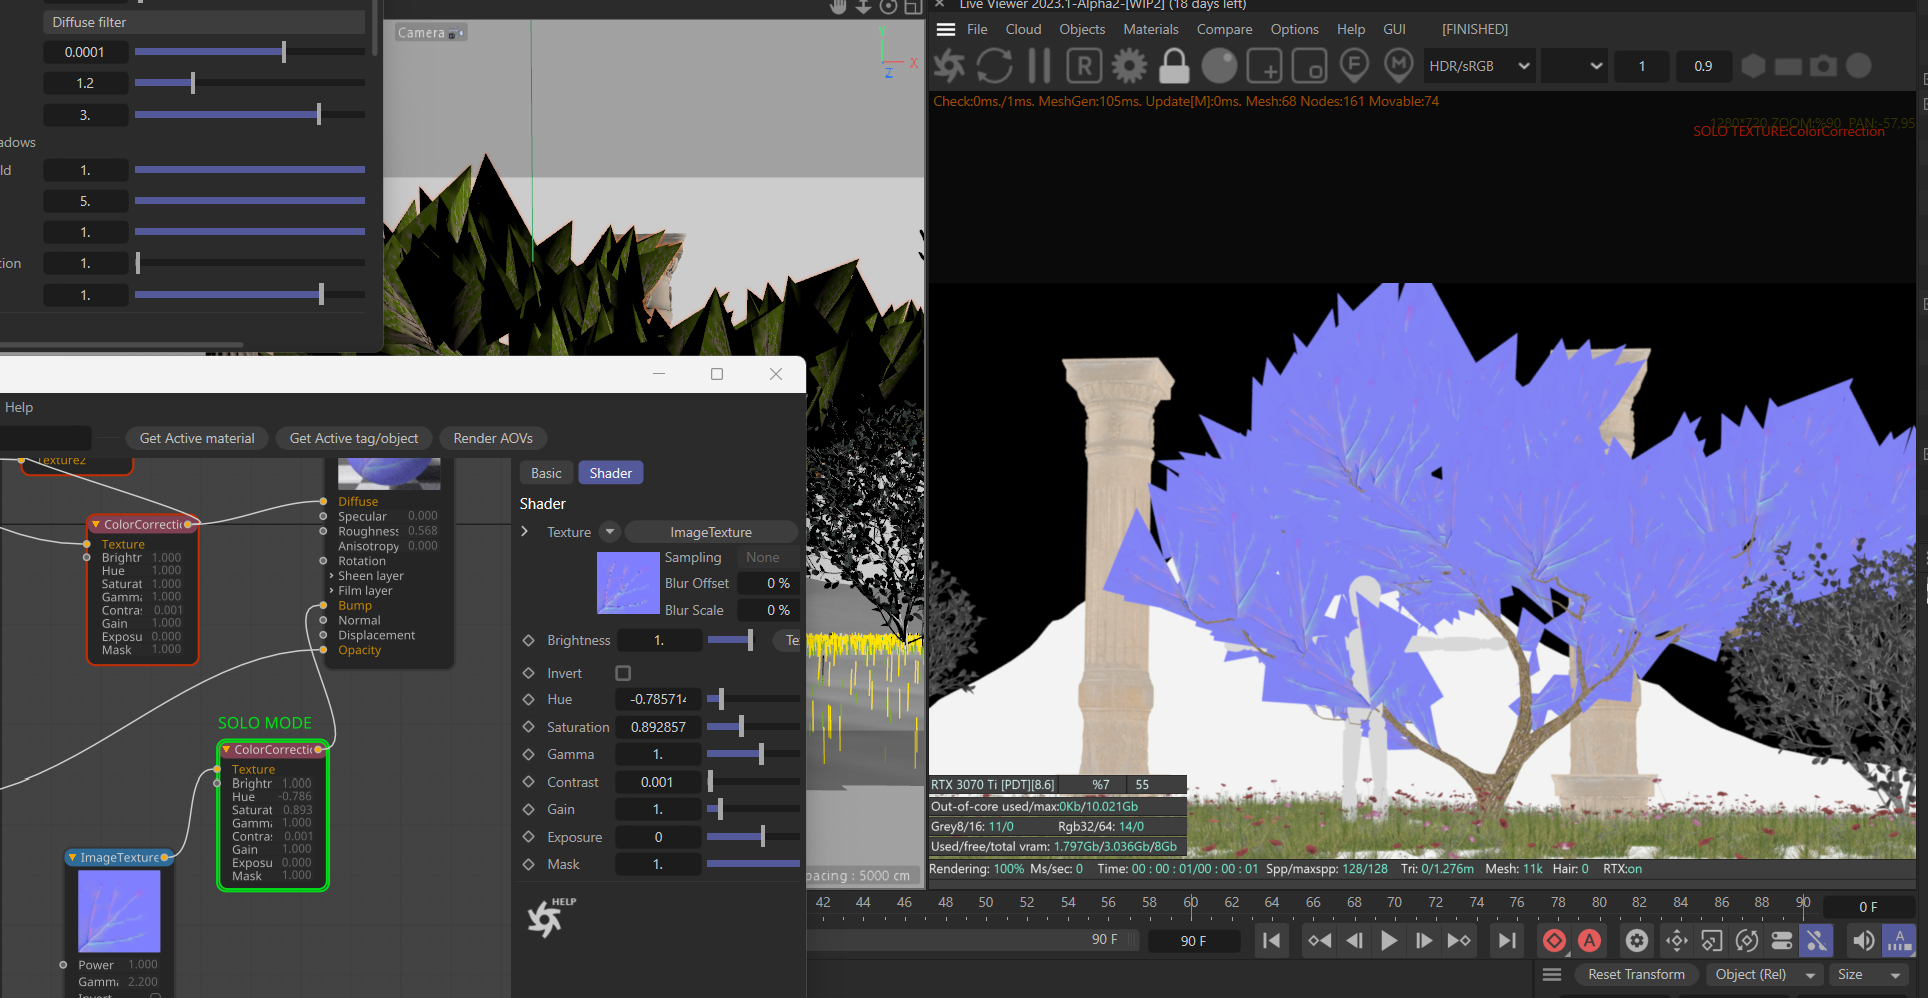Screen dimensions: 1928x998
Task: Click the restart render circular arrows icon
Action: 994,66
